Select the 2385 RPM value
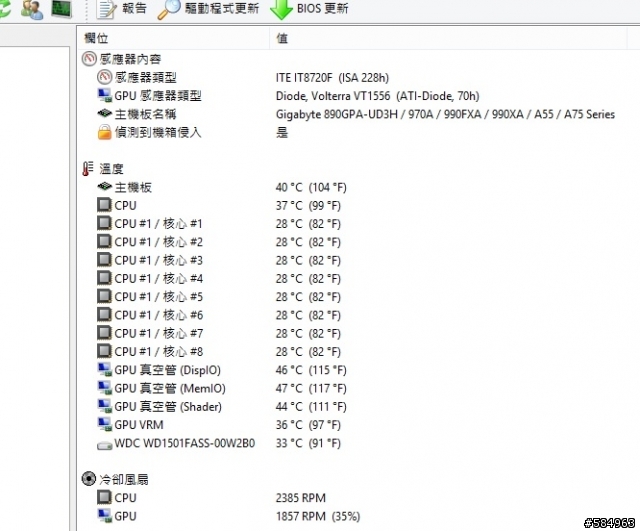Image resolution: width=640 pixels, height=531 pixels. point(301,498)
